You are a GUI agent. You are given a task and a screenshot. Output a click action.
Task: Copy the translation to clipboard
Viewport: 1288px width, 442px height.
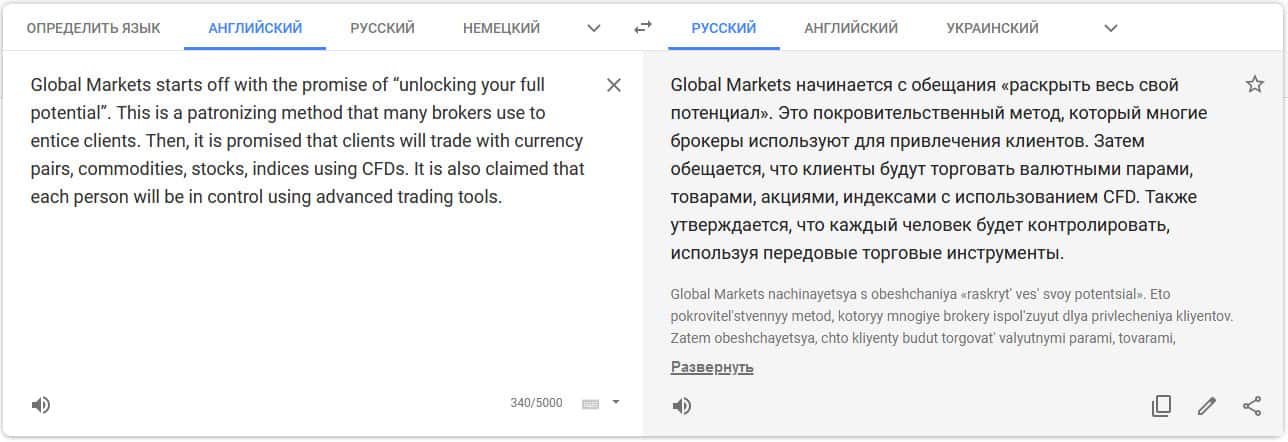pos(1161,405)
